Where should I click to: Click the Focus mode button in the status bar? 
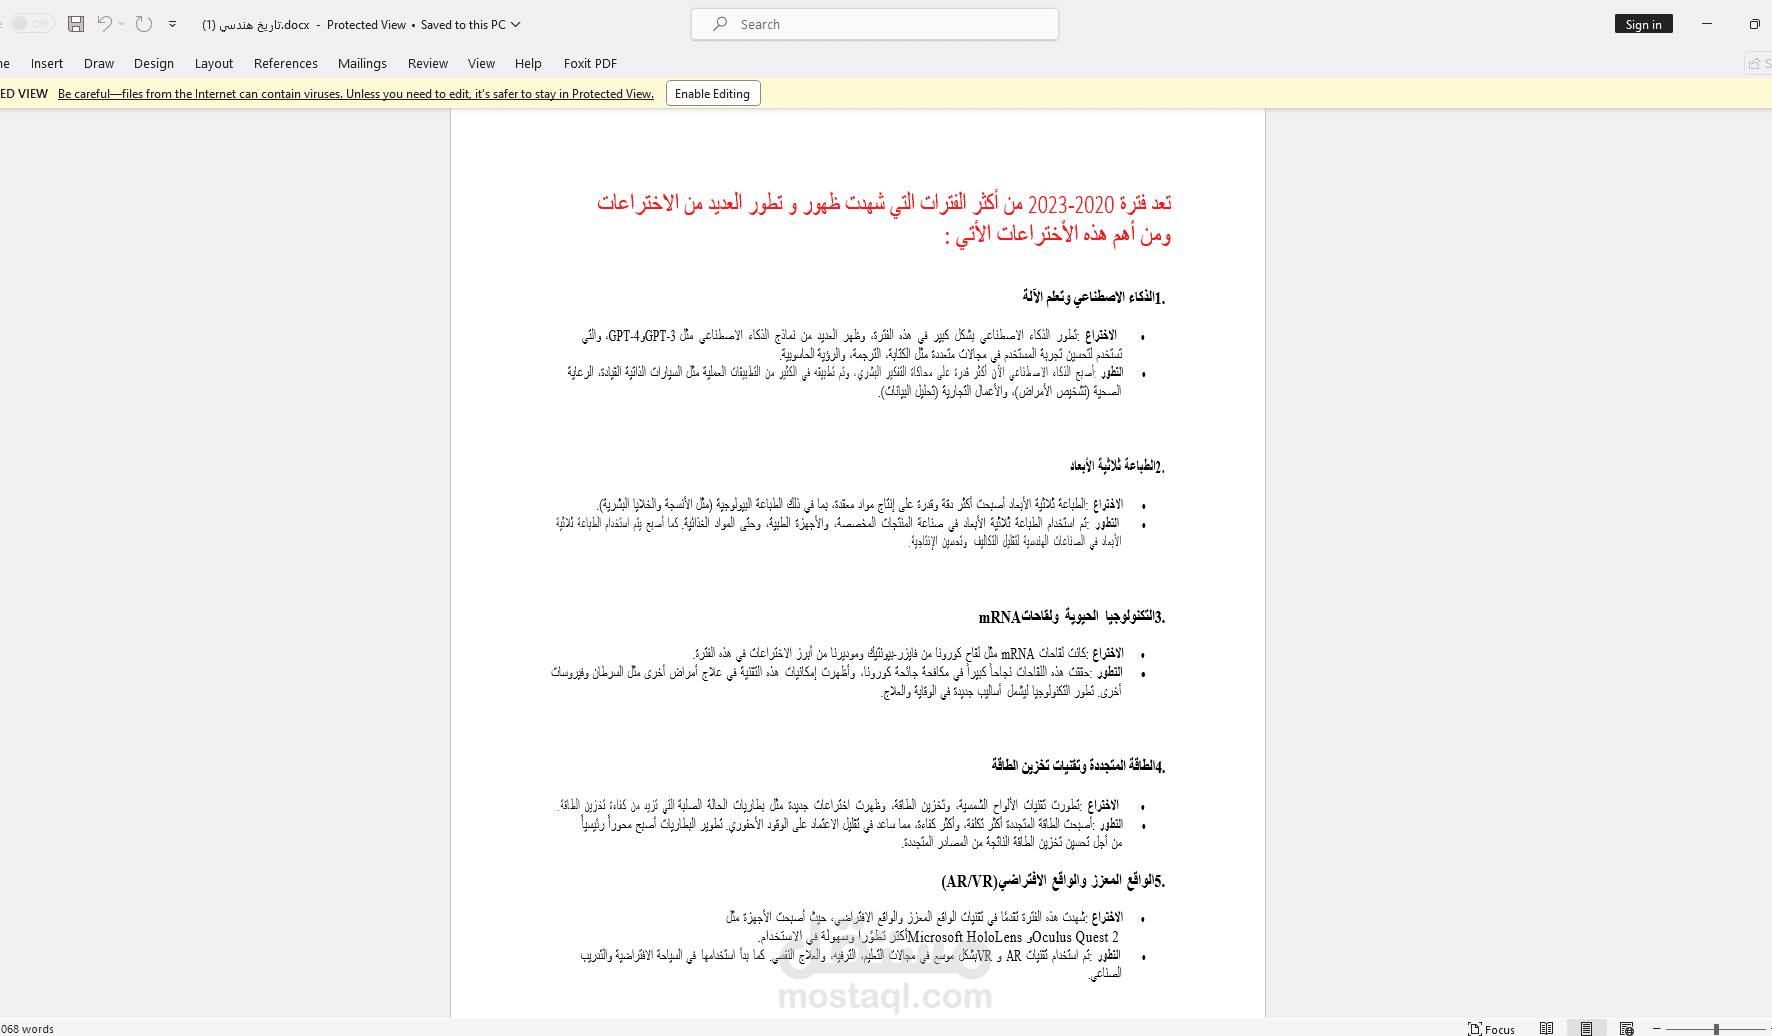tap(1491, 1028)
